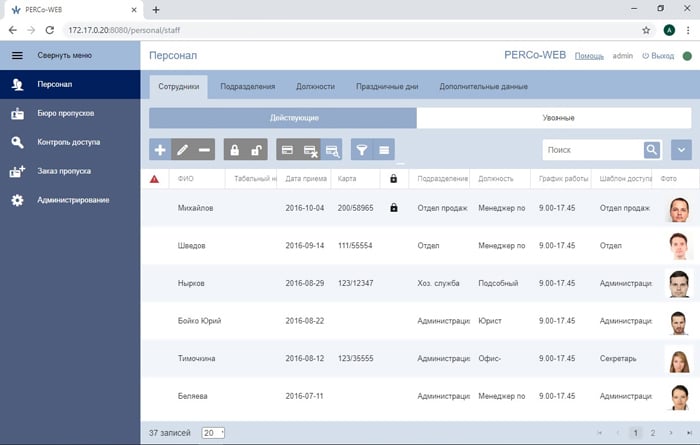This screenshot has height=445, width=700.
Task: Switch to the Должности tab
Action: (316, 87)
